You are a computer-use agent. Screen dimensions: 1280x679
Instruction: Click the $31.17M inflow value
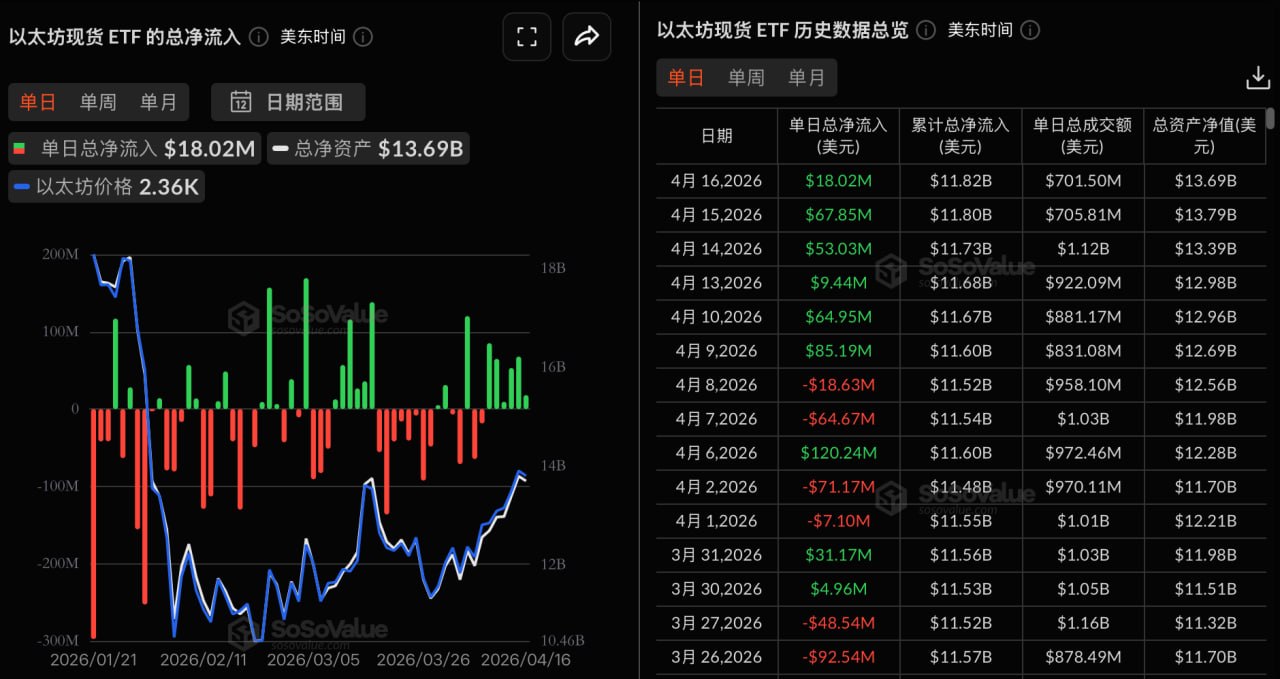coord(838,555)
